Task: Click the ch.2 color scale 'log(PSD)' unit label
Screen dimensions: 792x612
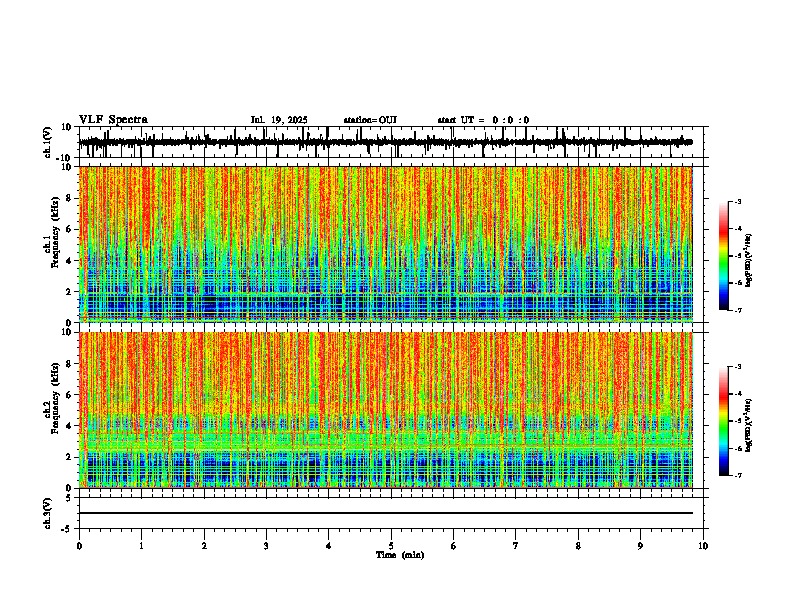Action: [x=749, y=425]
